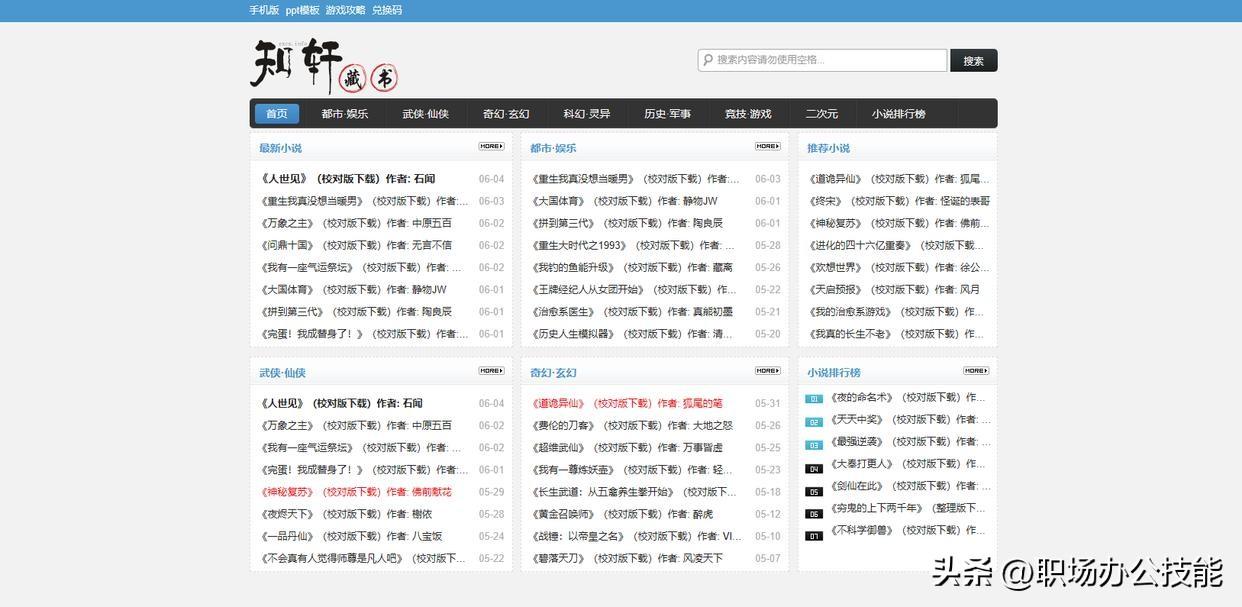This screenshot has height=607, width=1242.
Task: Open the 科幻·灵异 category tab
Action: coord(586,112)
